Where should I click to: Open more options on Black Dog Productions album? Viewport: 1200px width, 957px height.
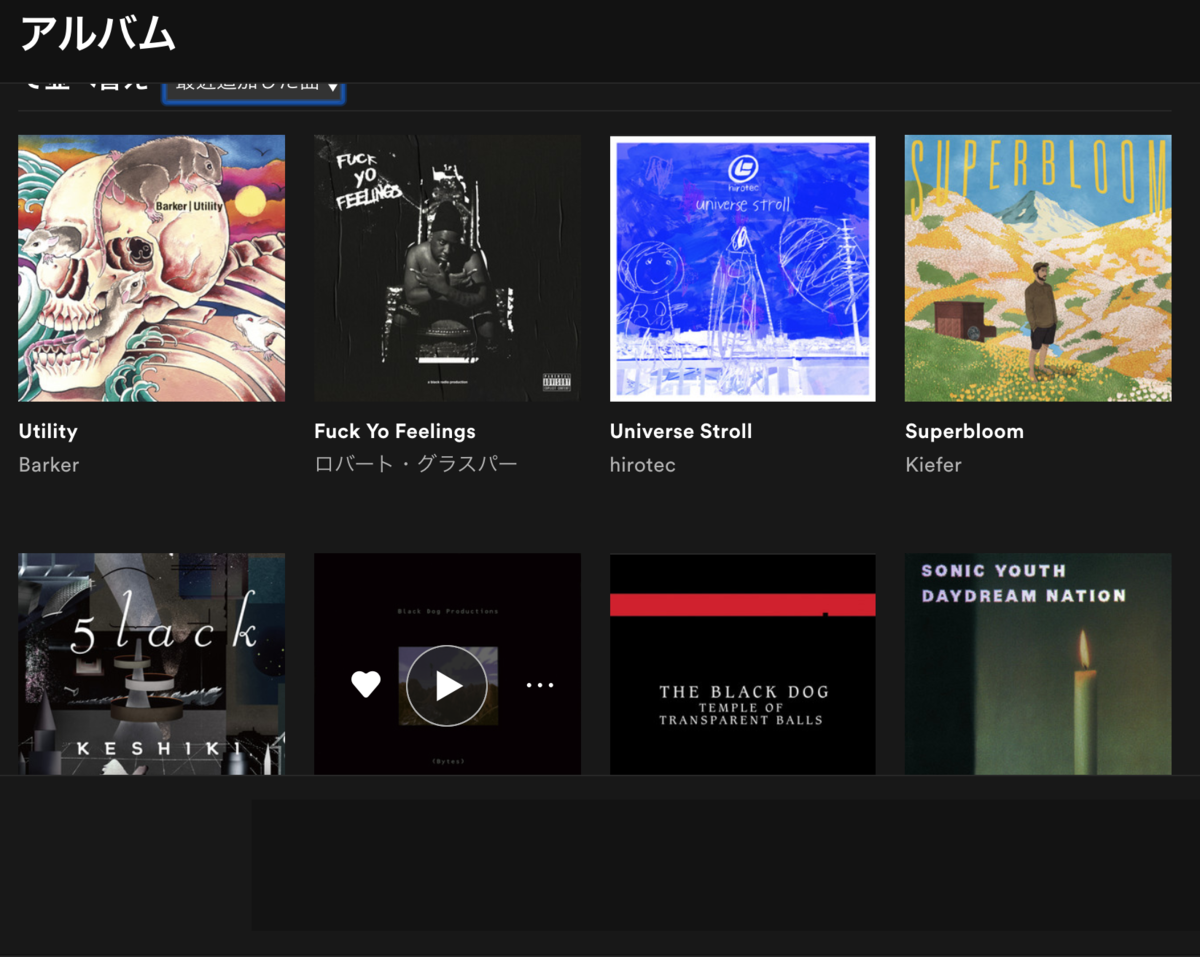click(540, 685)
